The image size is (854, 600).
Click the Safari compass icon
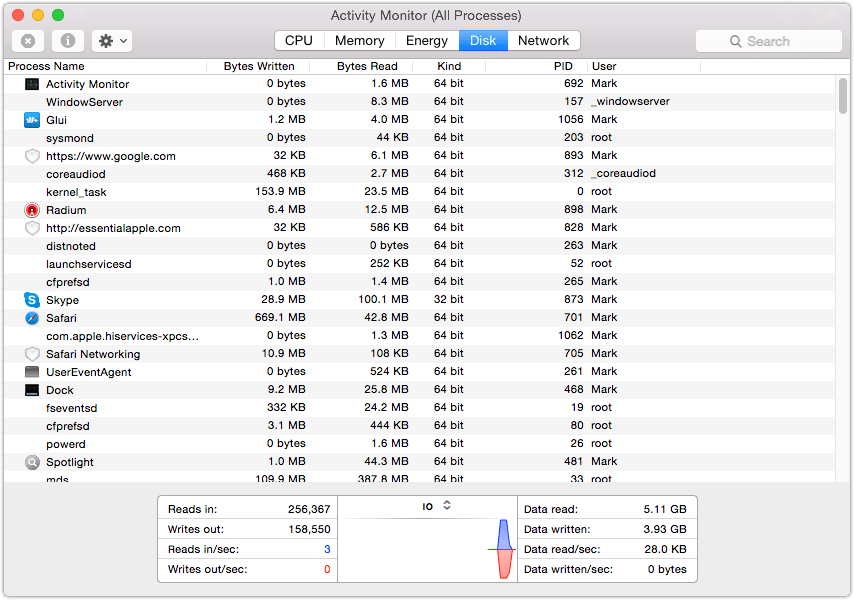point(32,318)
